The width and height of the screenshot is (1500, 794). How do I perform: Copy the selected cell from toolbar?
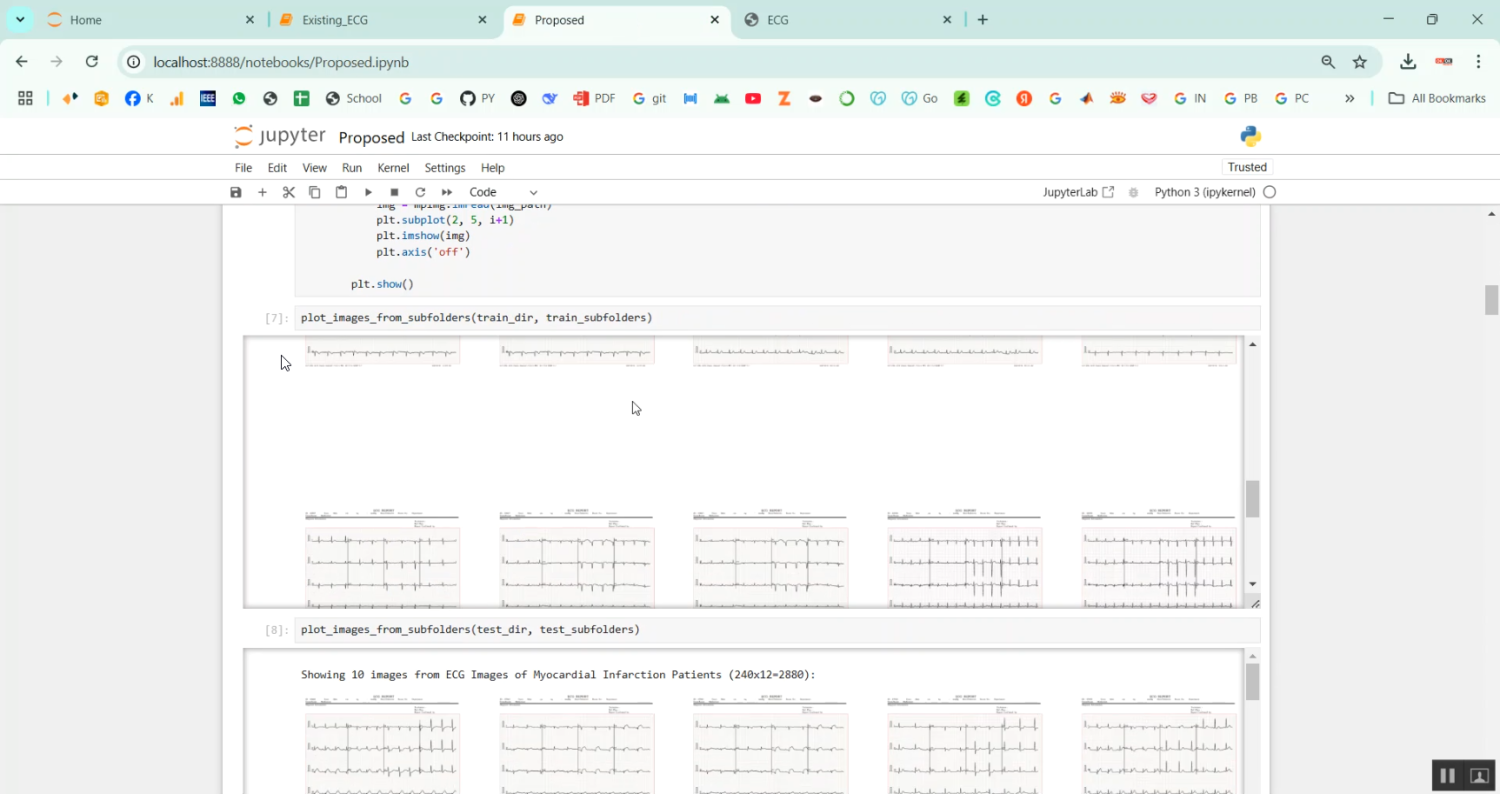point(314,192)
